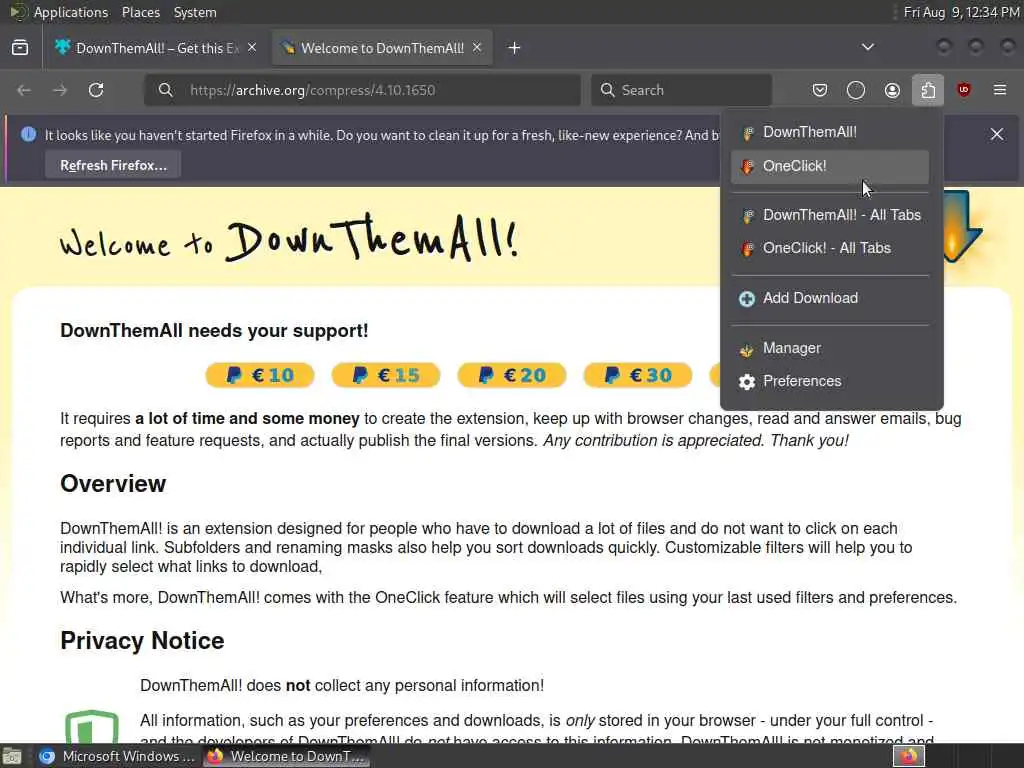Click the Search input field
The image size is (1024, 768).
tap(682, 90)
